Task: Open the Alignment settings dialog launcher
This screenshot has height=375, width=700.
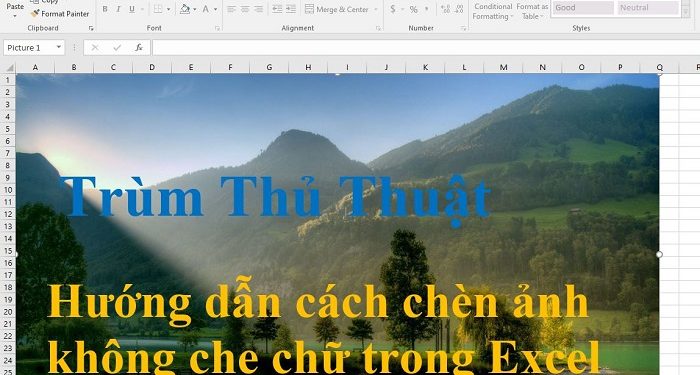Action: click(x=378, y=28)
